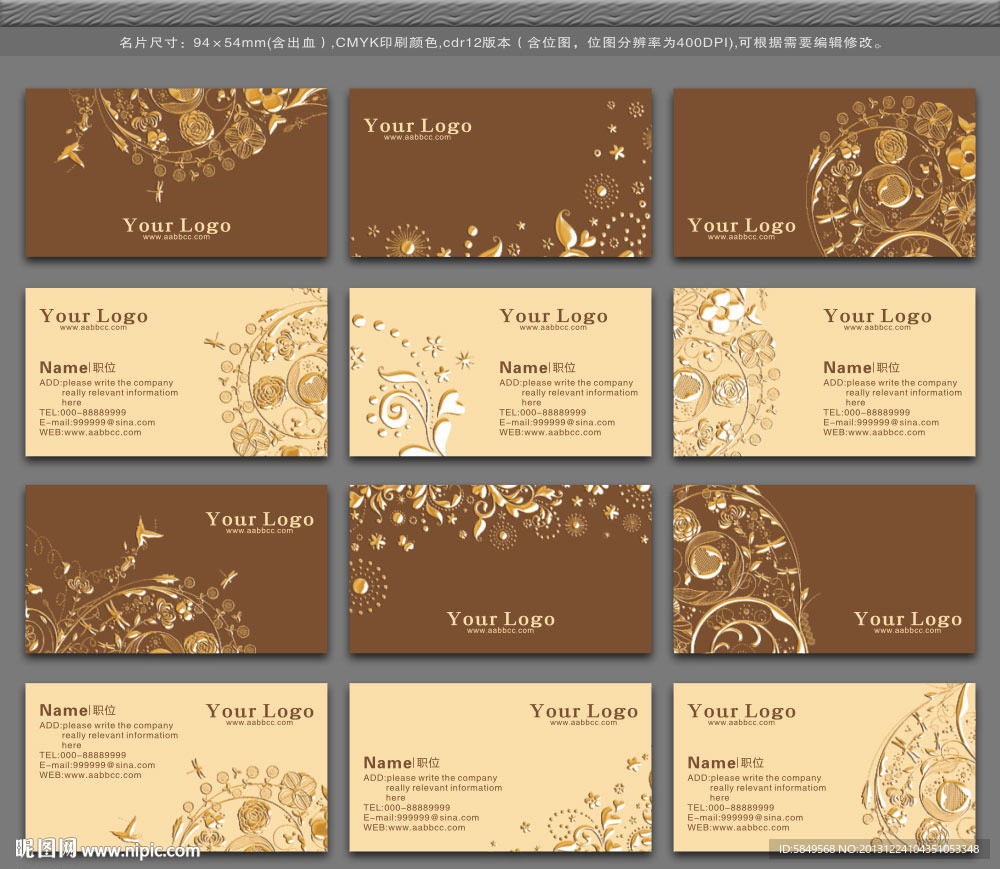1000x869 pixels.
Task: Click 'Name|职位' on the white swirl plant cream card
Action: 538,367
